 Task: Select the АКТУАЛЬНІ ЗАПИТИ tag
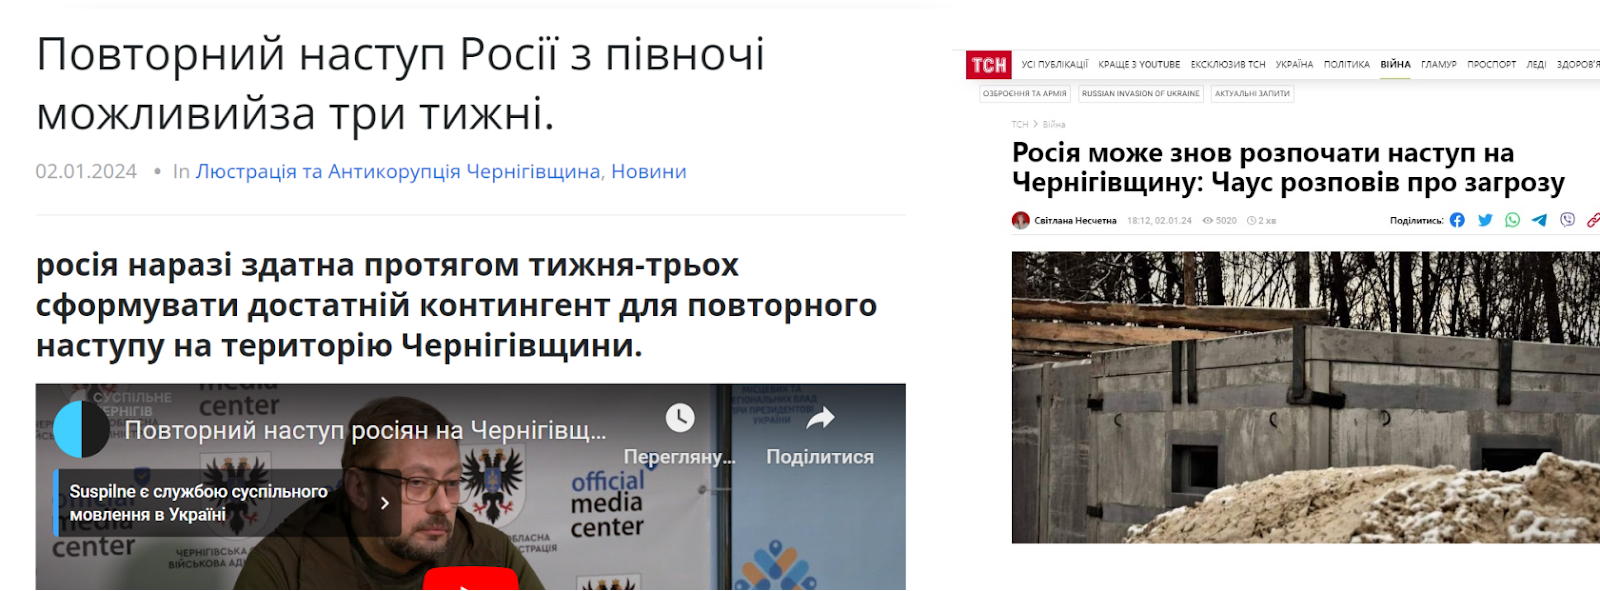click(1252, 94)
